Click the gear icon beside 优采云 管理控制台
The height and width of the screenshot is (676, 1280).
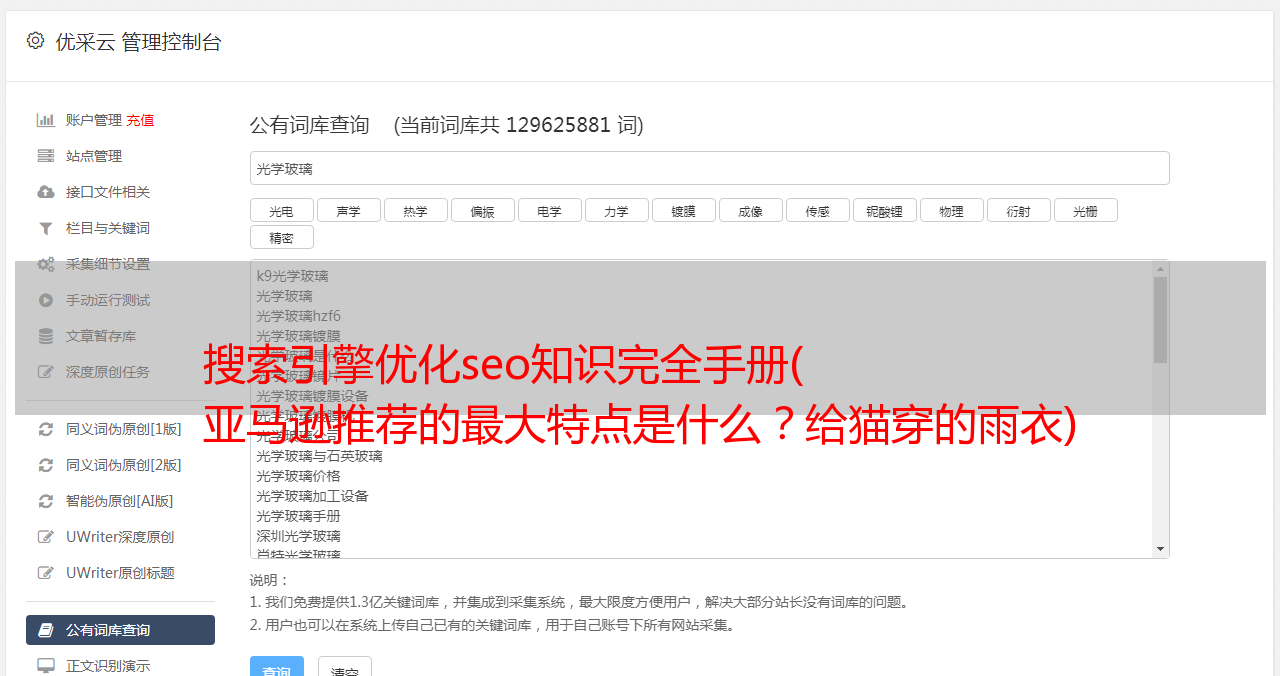pyautogui.click(x=36, y=41)
